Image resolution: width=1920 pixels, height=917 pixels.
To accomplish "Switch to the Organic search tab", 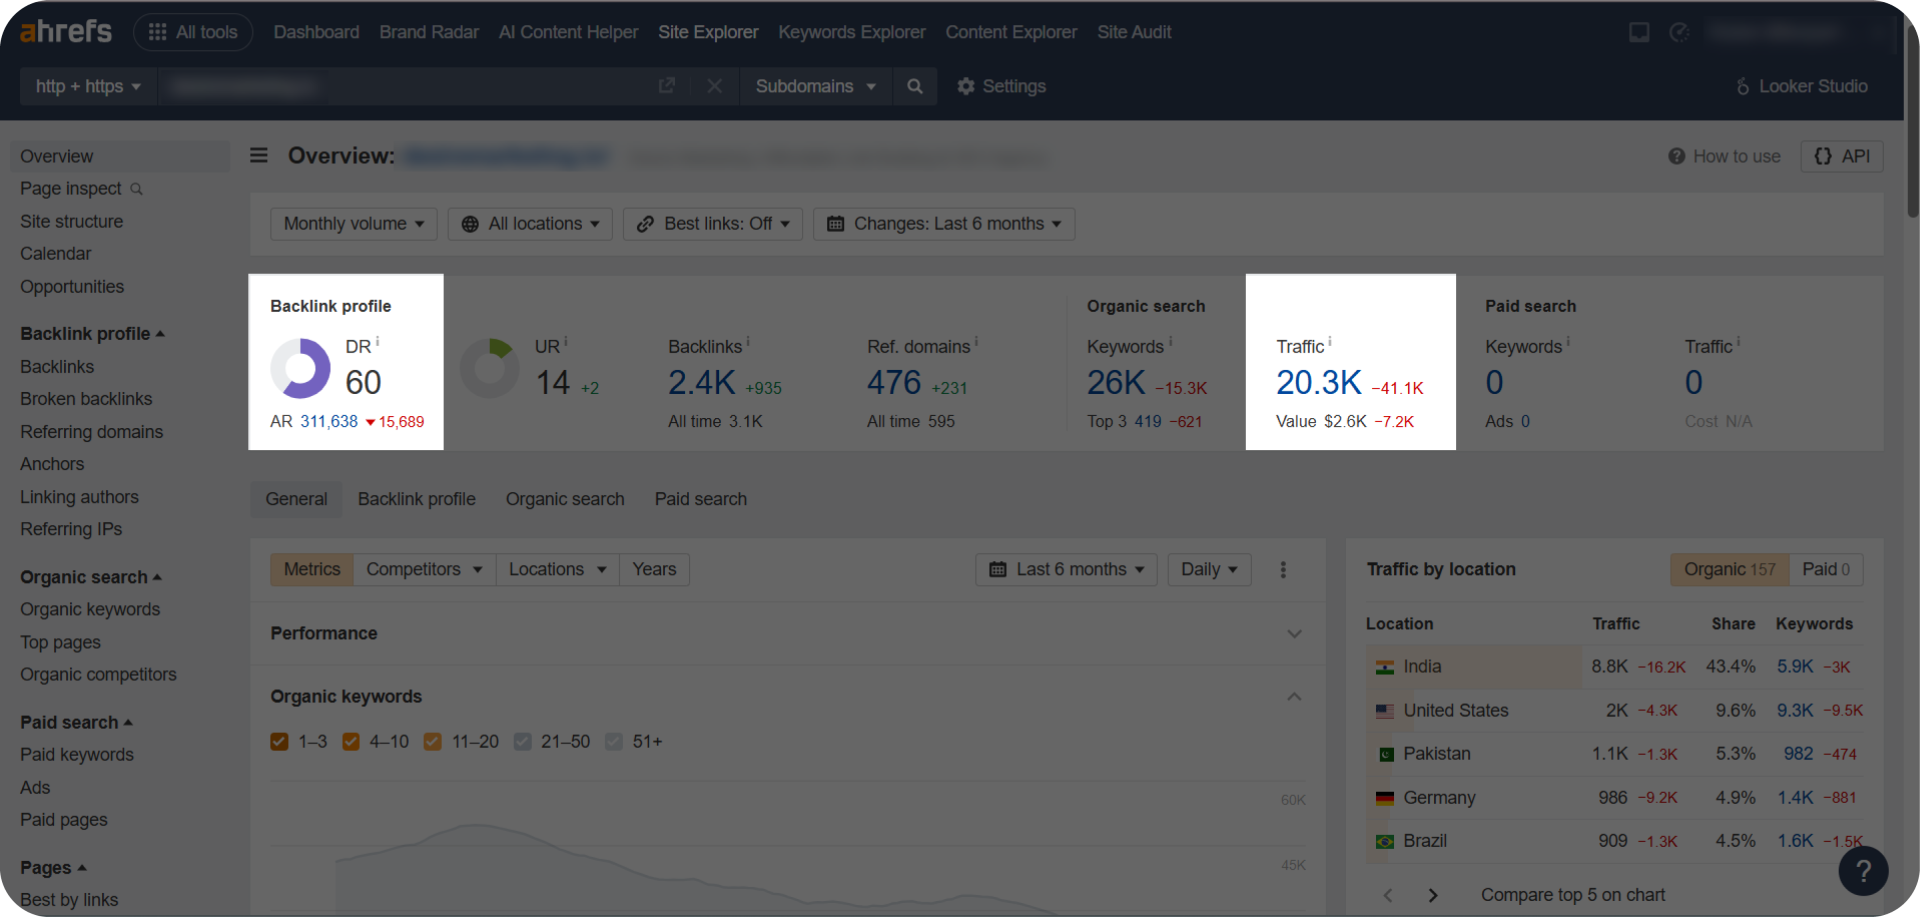I will click(x=565, y=499).
